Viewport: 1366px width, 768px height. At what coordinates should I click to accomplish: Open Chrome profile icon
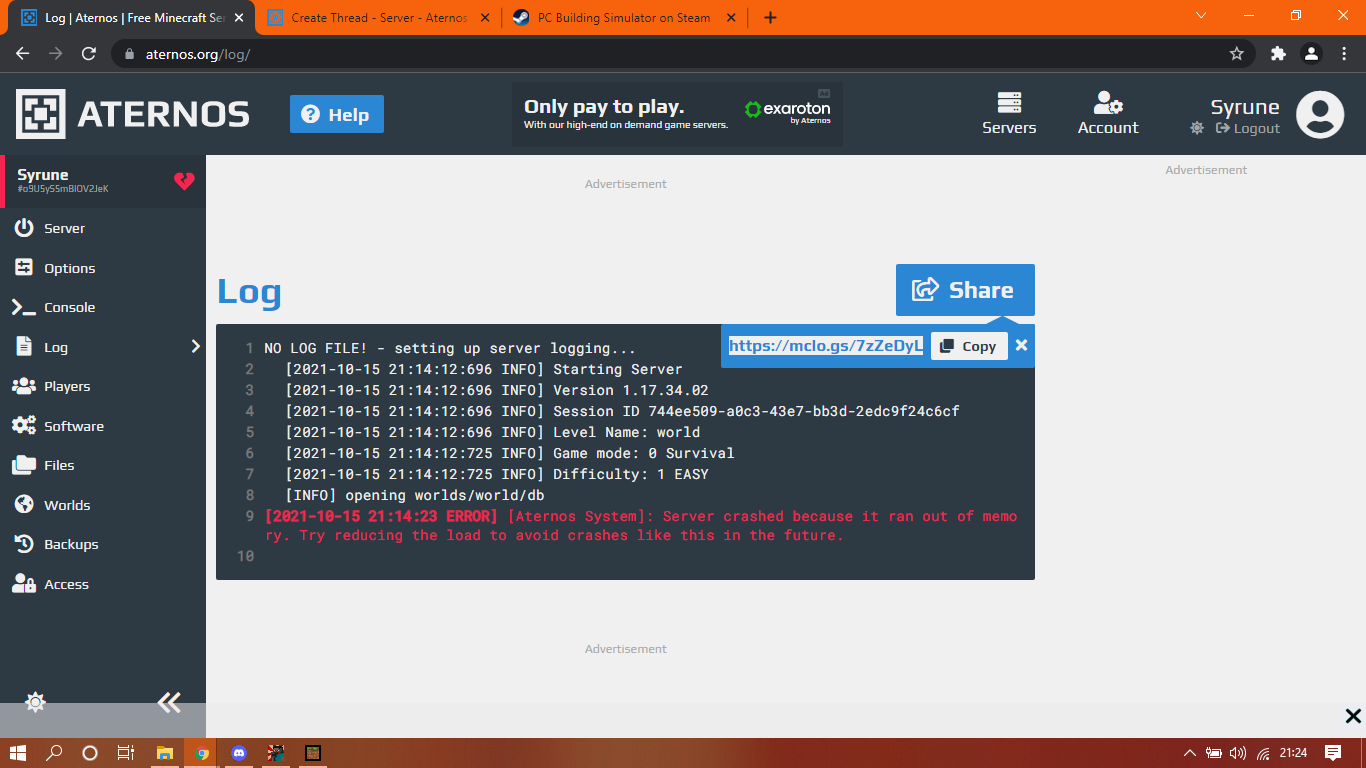(x=1311, y=54)
